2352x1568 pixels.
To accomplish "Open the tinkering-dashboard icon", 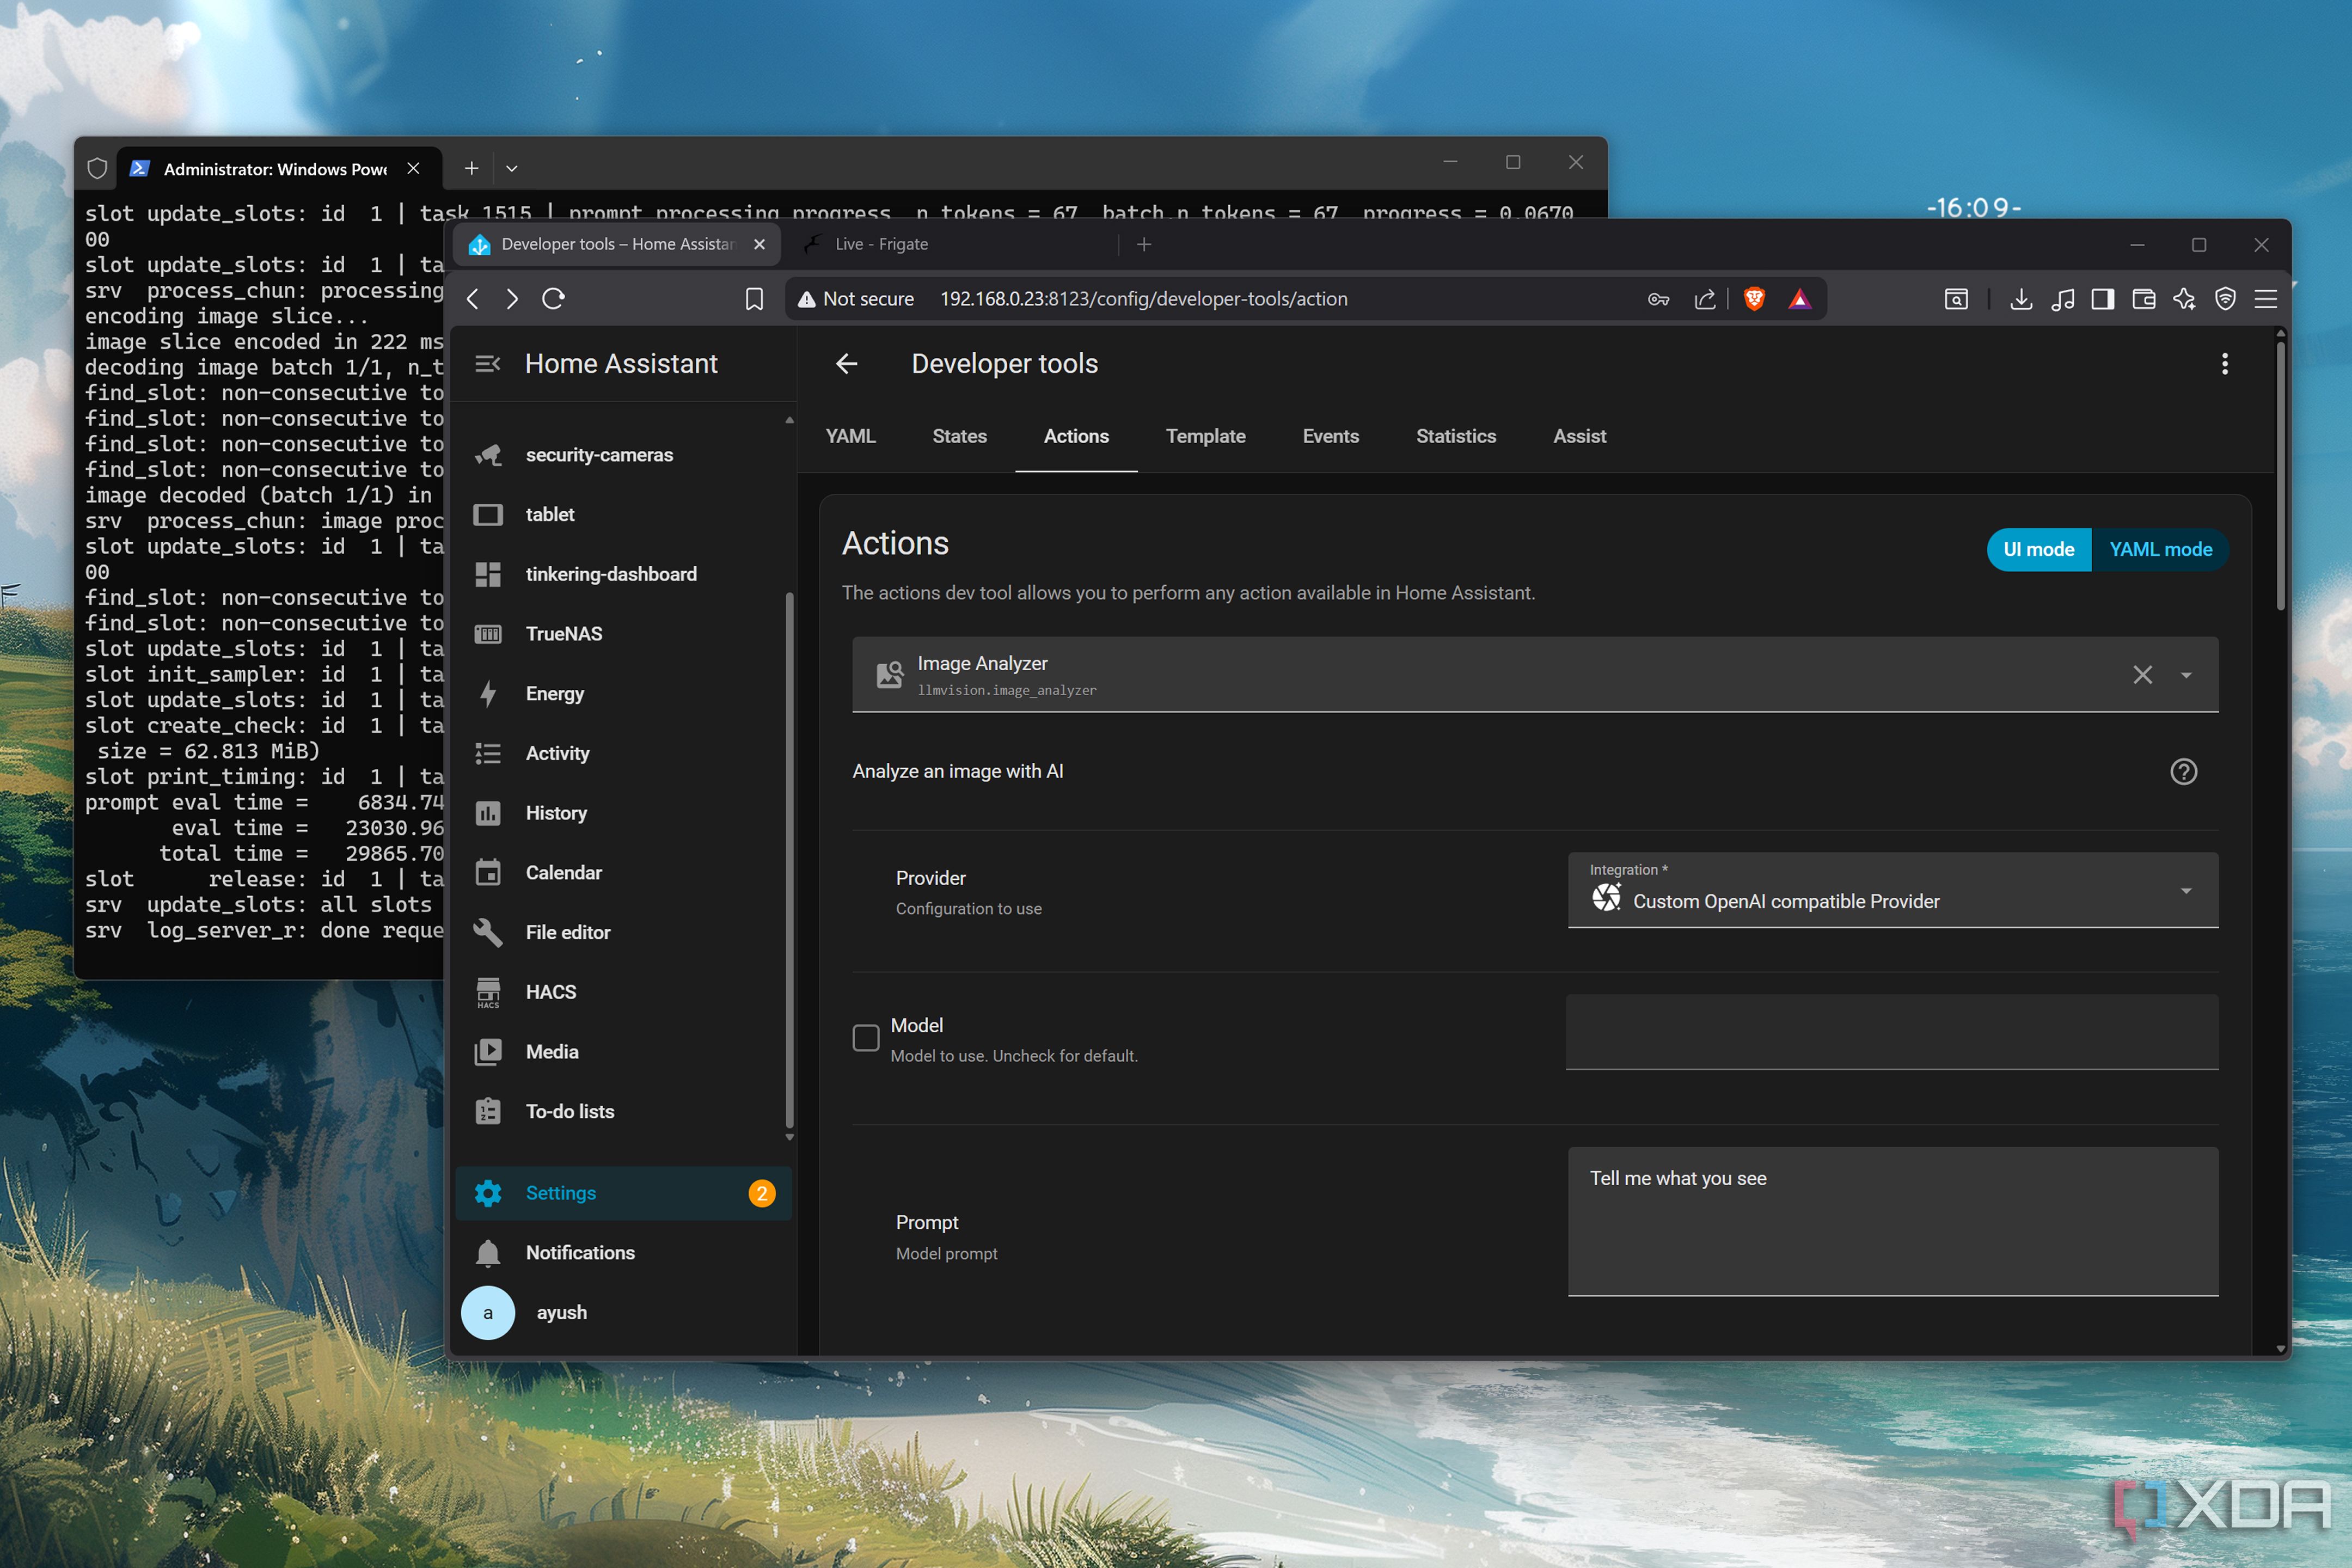I will click(488, 574).
